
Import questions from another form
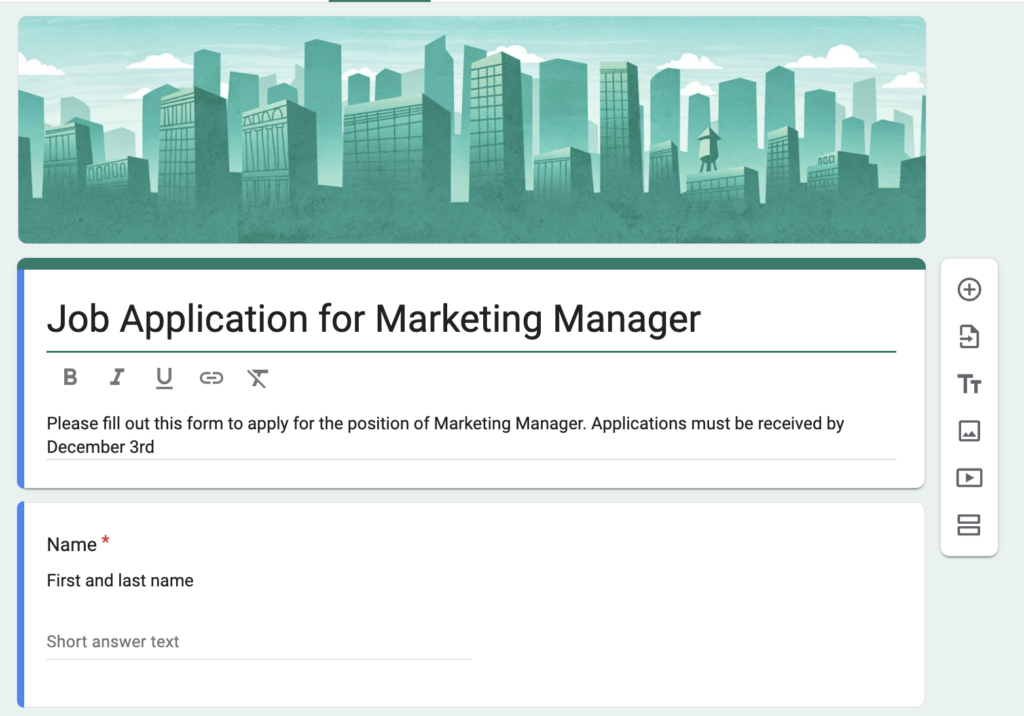[968, 336]
